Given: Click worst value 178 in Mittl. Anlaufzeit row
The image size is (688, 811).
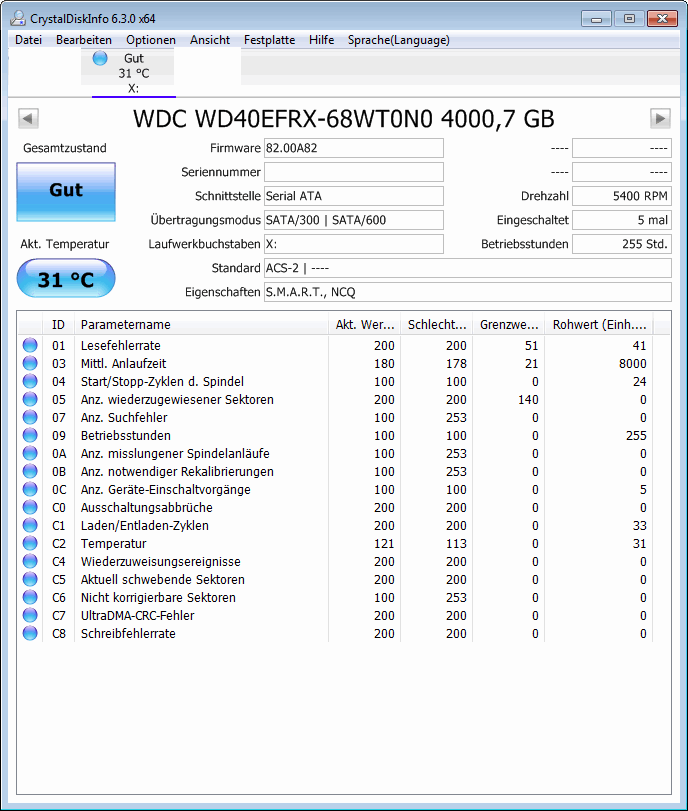Looking at the screenshot, I should tap(456, 364).
